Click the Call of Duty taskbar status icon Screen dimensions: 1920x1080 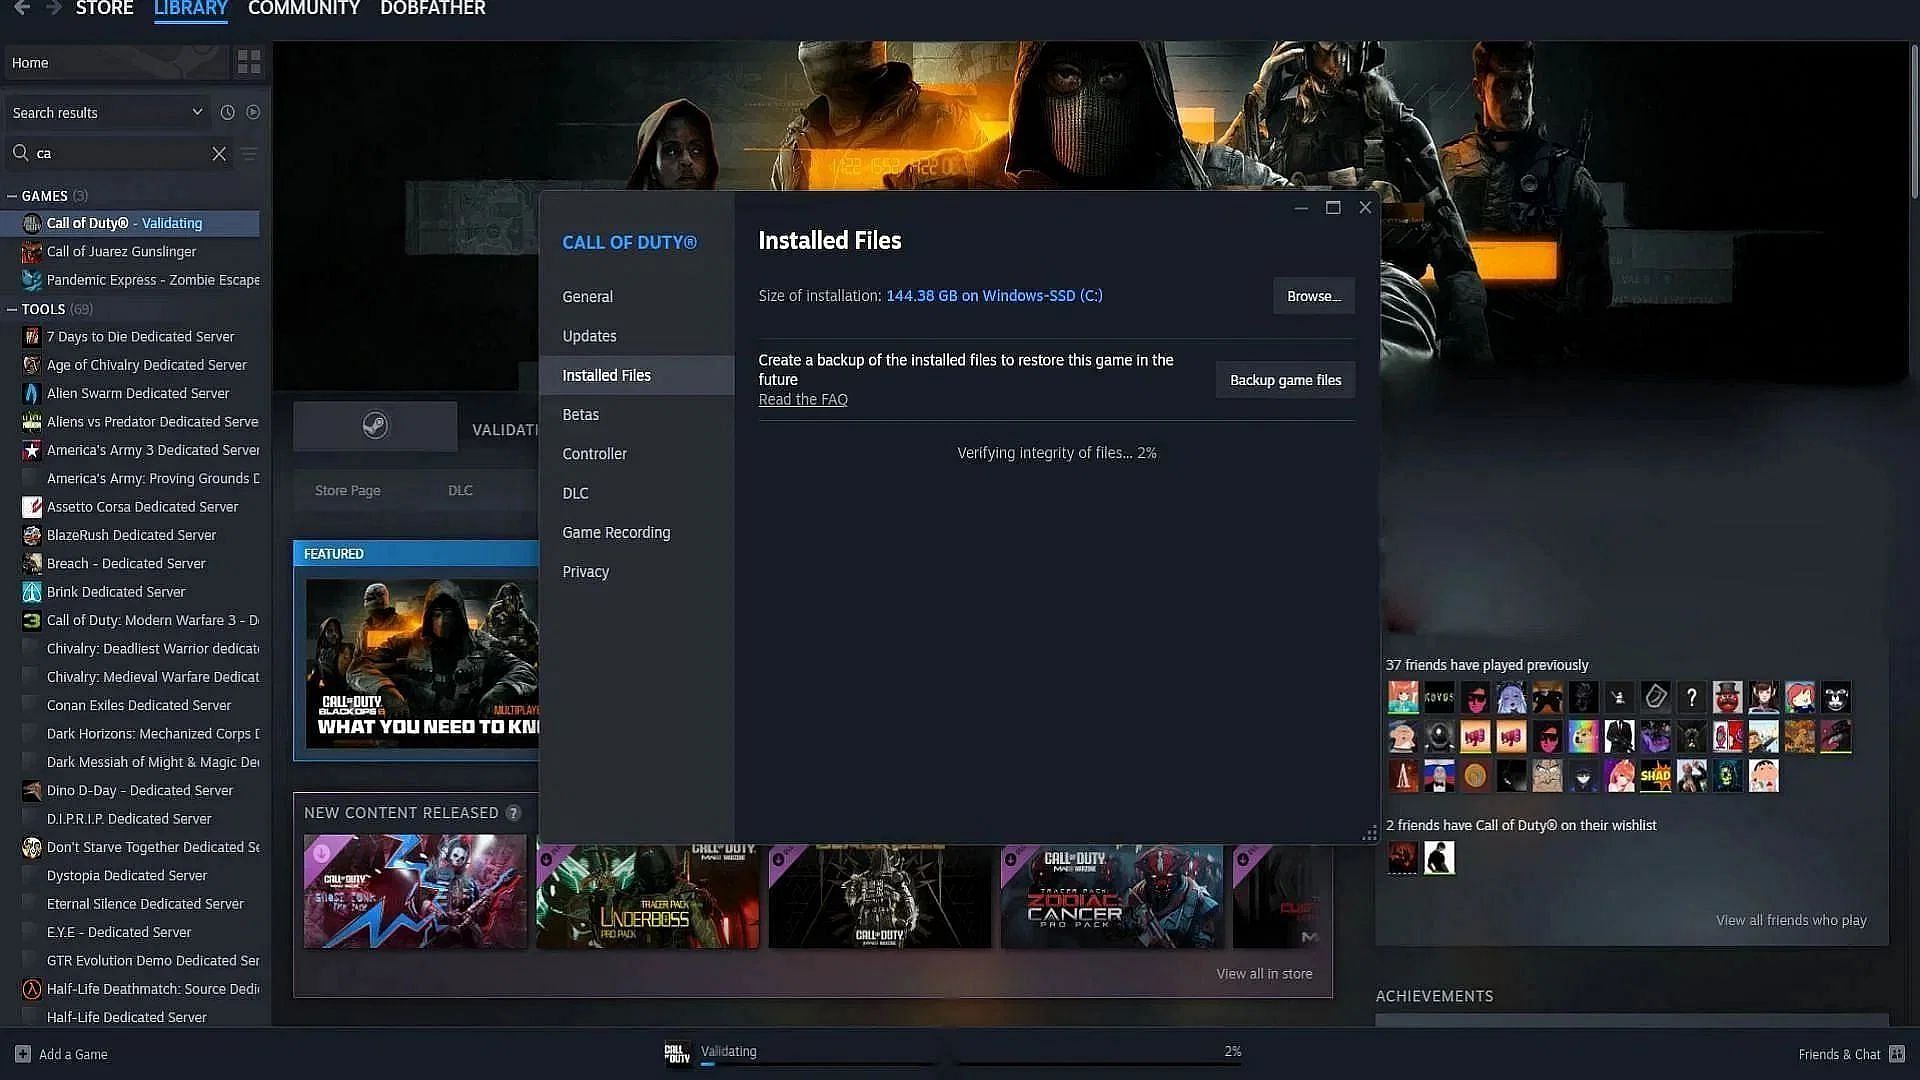tap(676, 1051)
